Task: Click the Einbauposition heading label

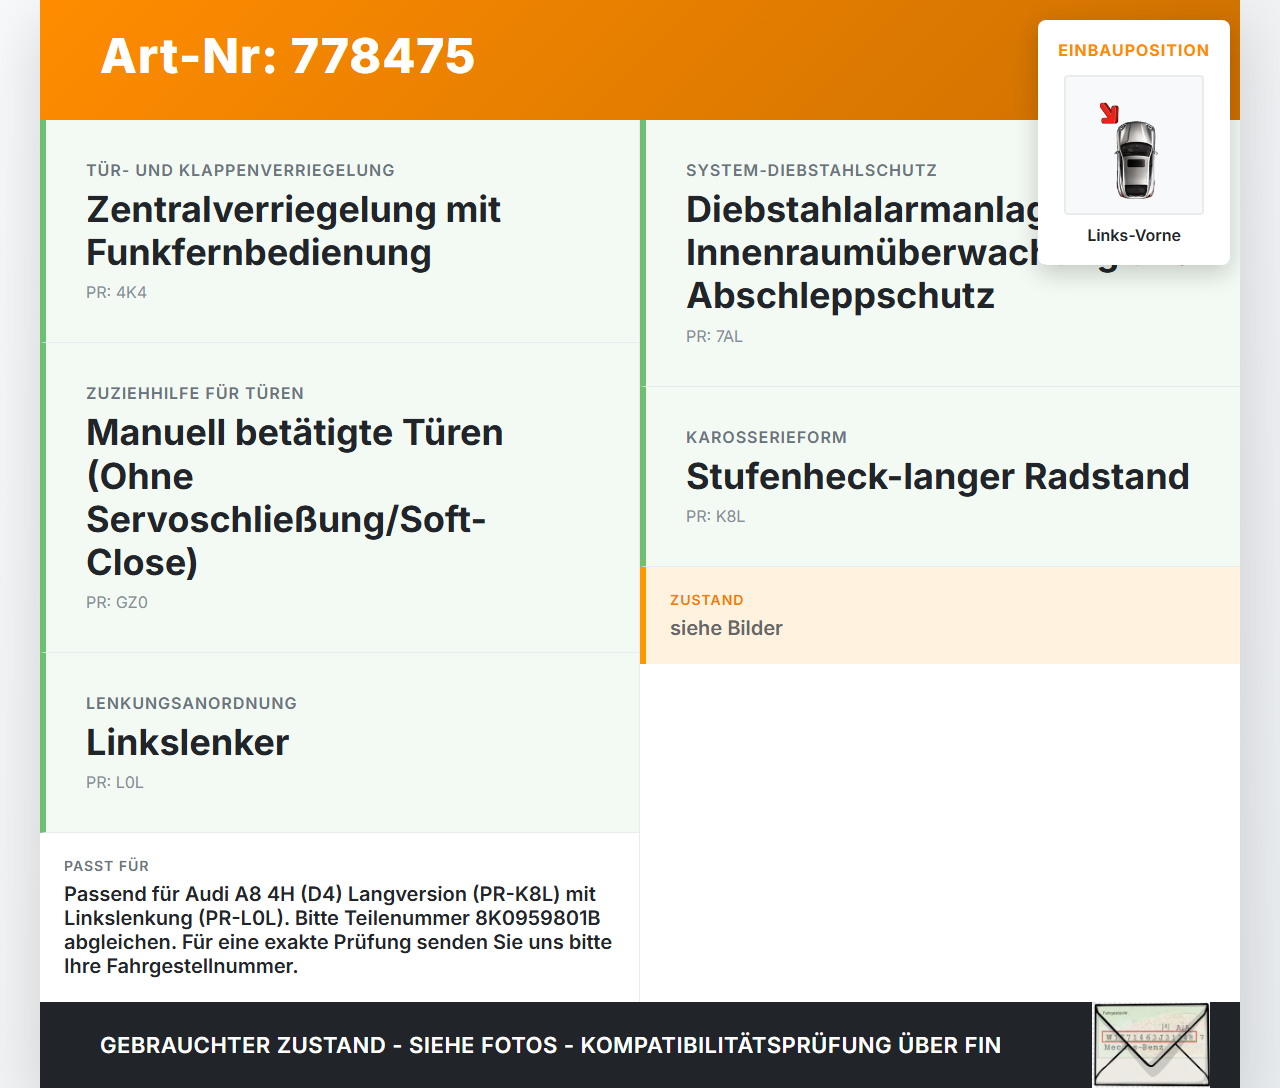Action: tap(1134, 50)
